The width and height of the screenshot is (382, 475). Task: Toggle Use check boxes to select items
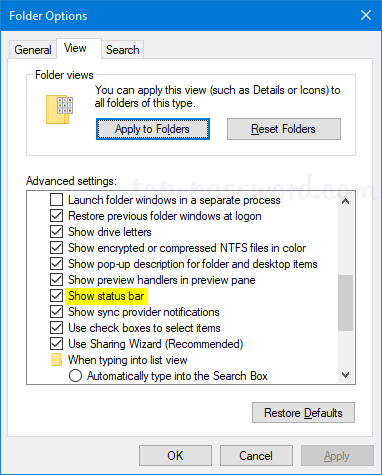[x=57, y=328]
